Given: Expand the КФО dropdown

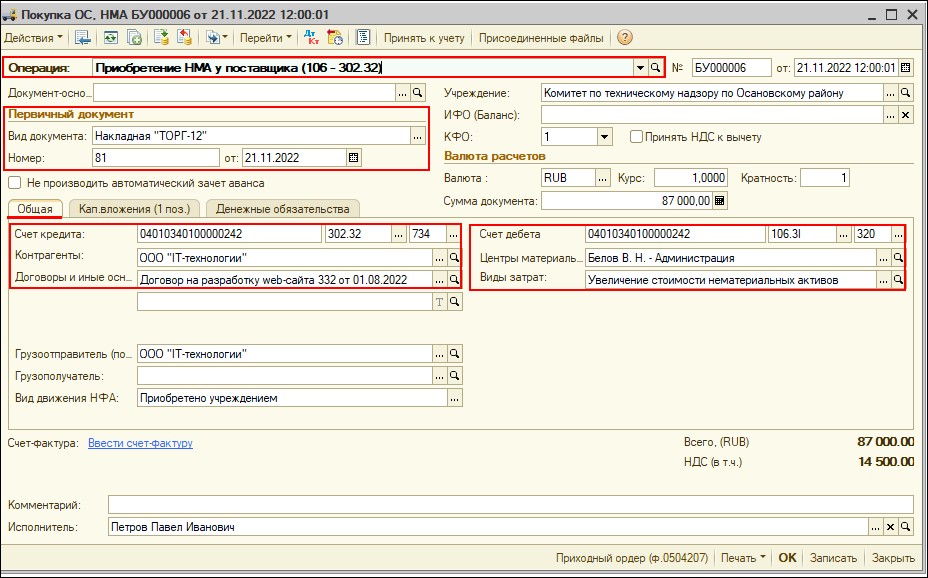Looking at the screenshot, I should [x=604, y=137].
